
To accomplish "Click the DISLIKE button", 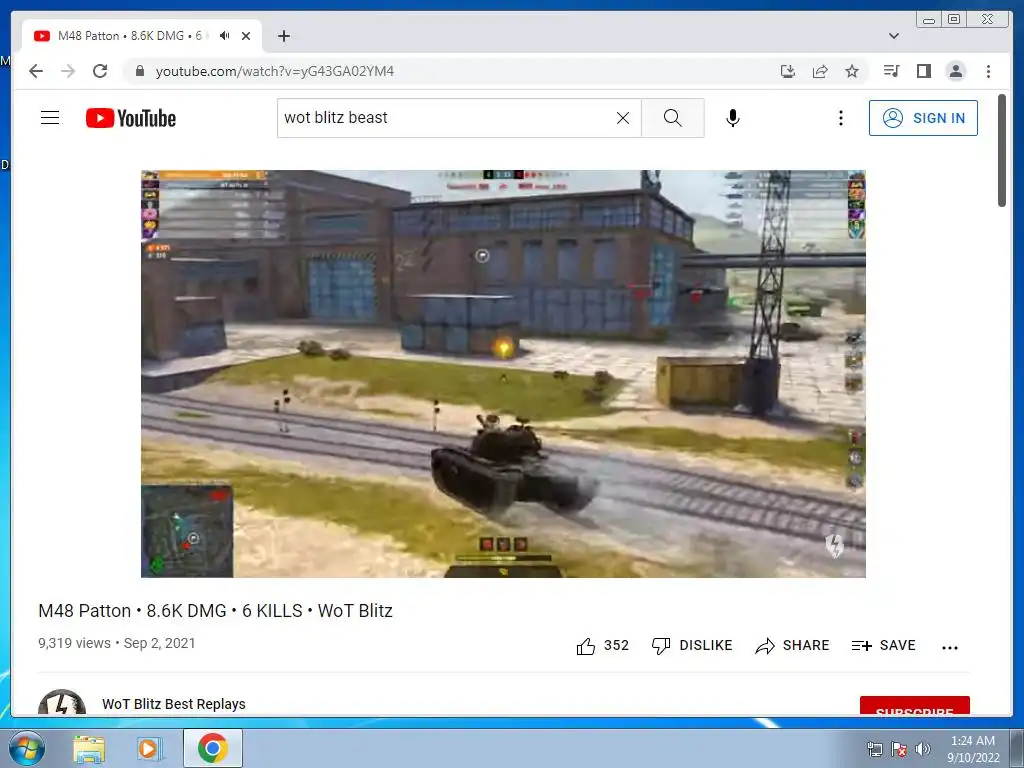I will 692,645.
